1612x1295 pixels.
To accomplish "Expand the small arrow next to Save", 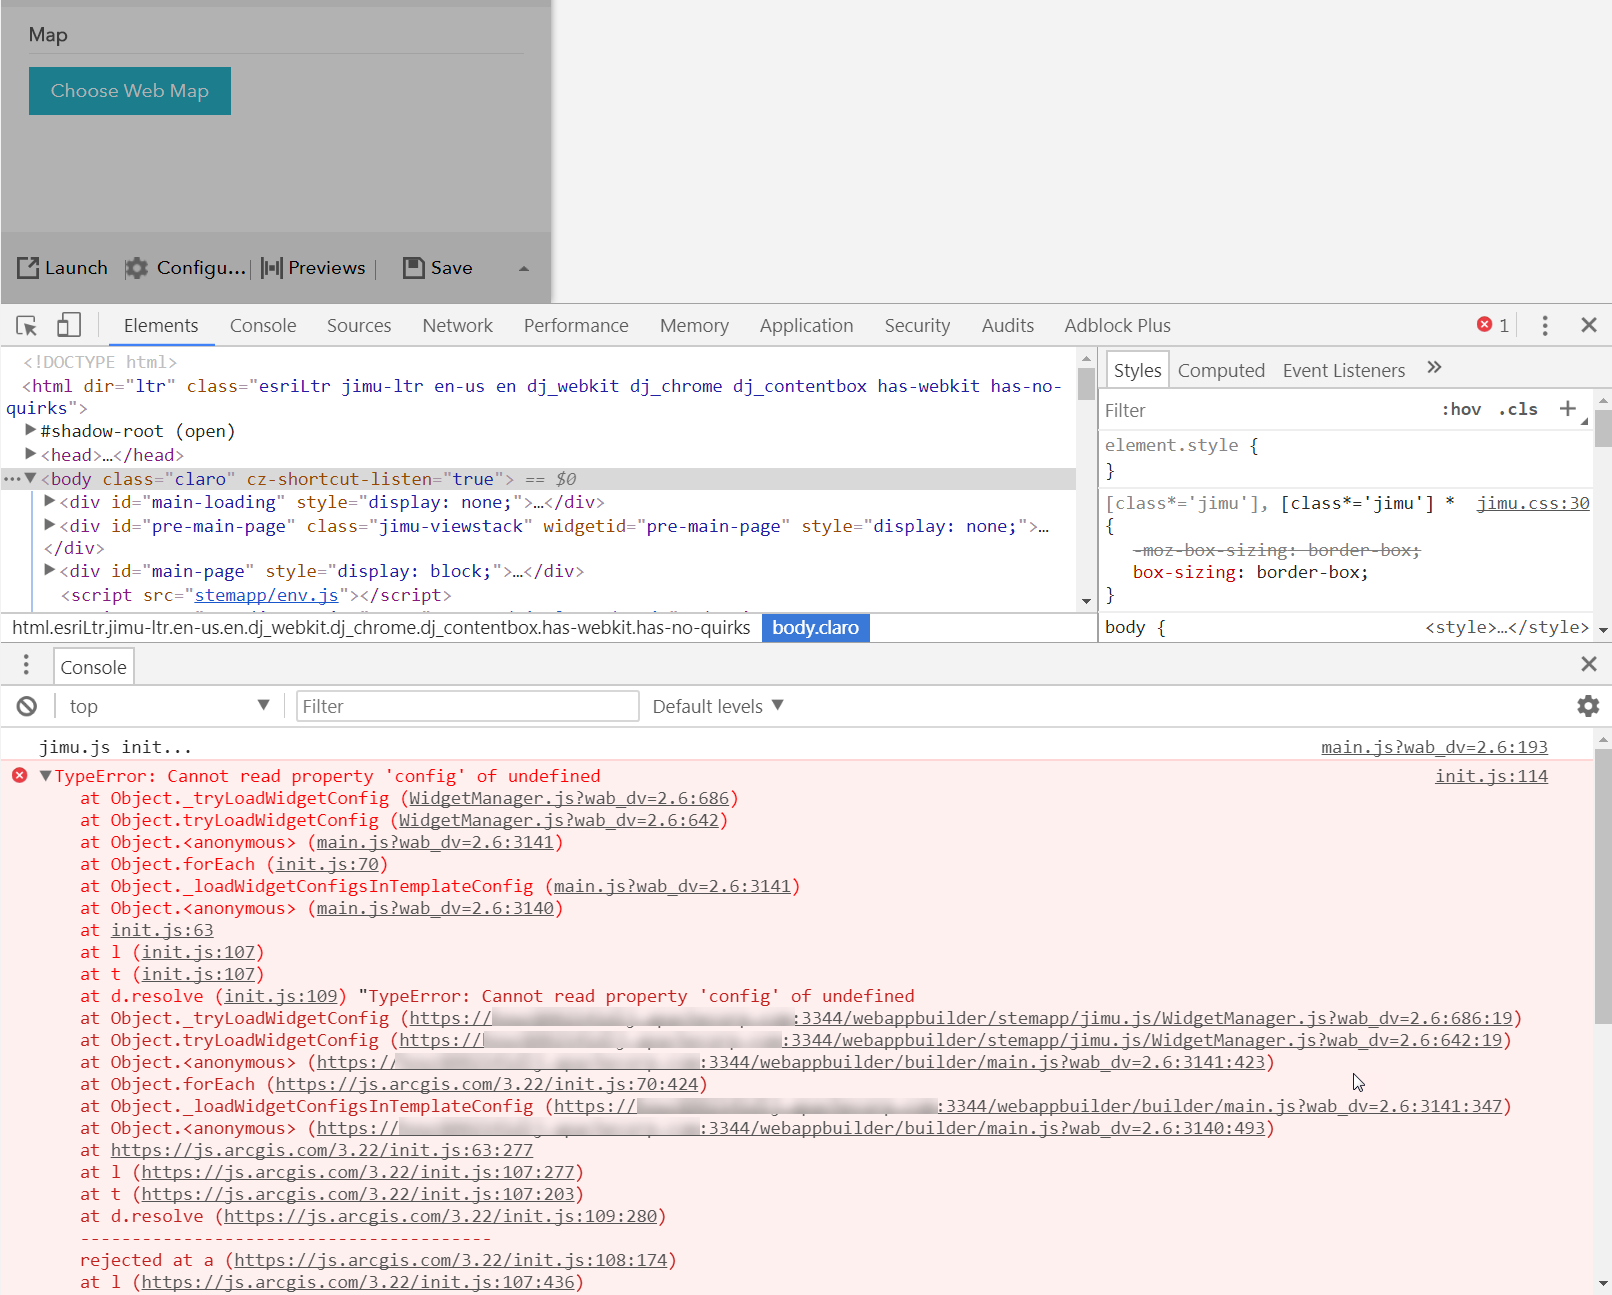I will [x=524, y=269].
